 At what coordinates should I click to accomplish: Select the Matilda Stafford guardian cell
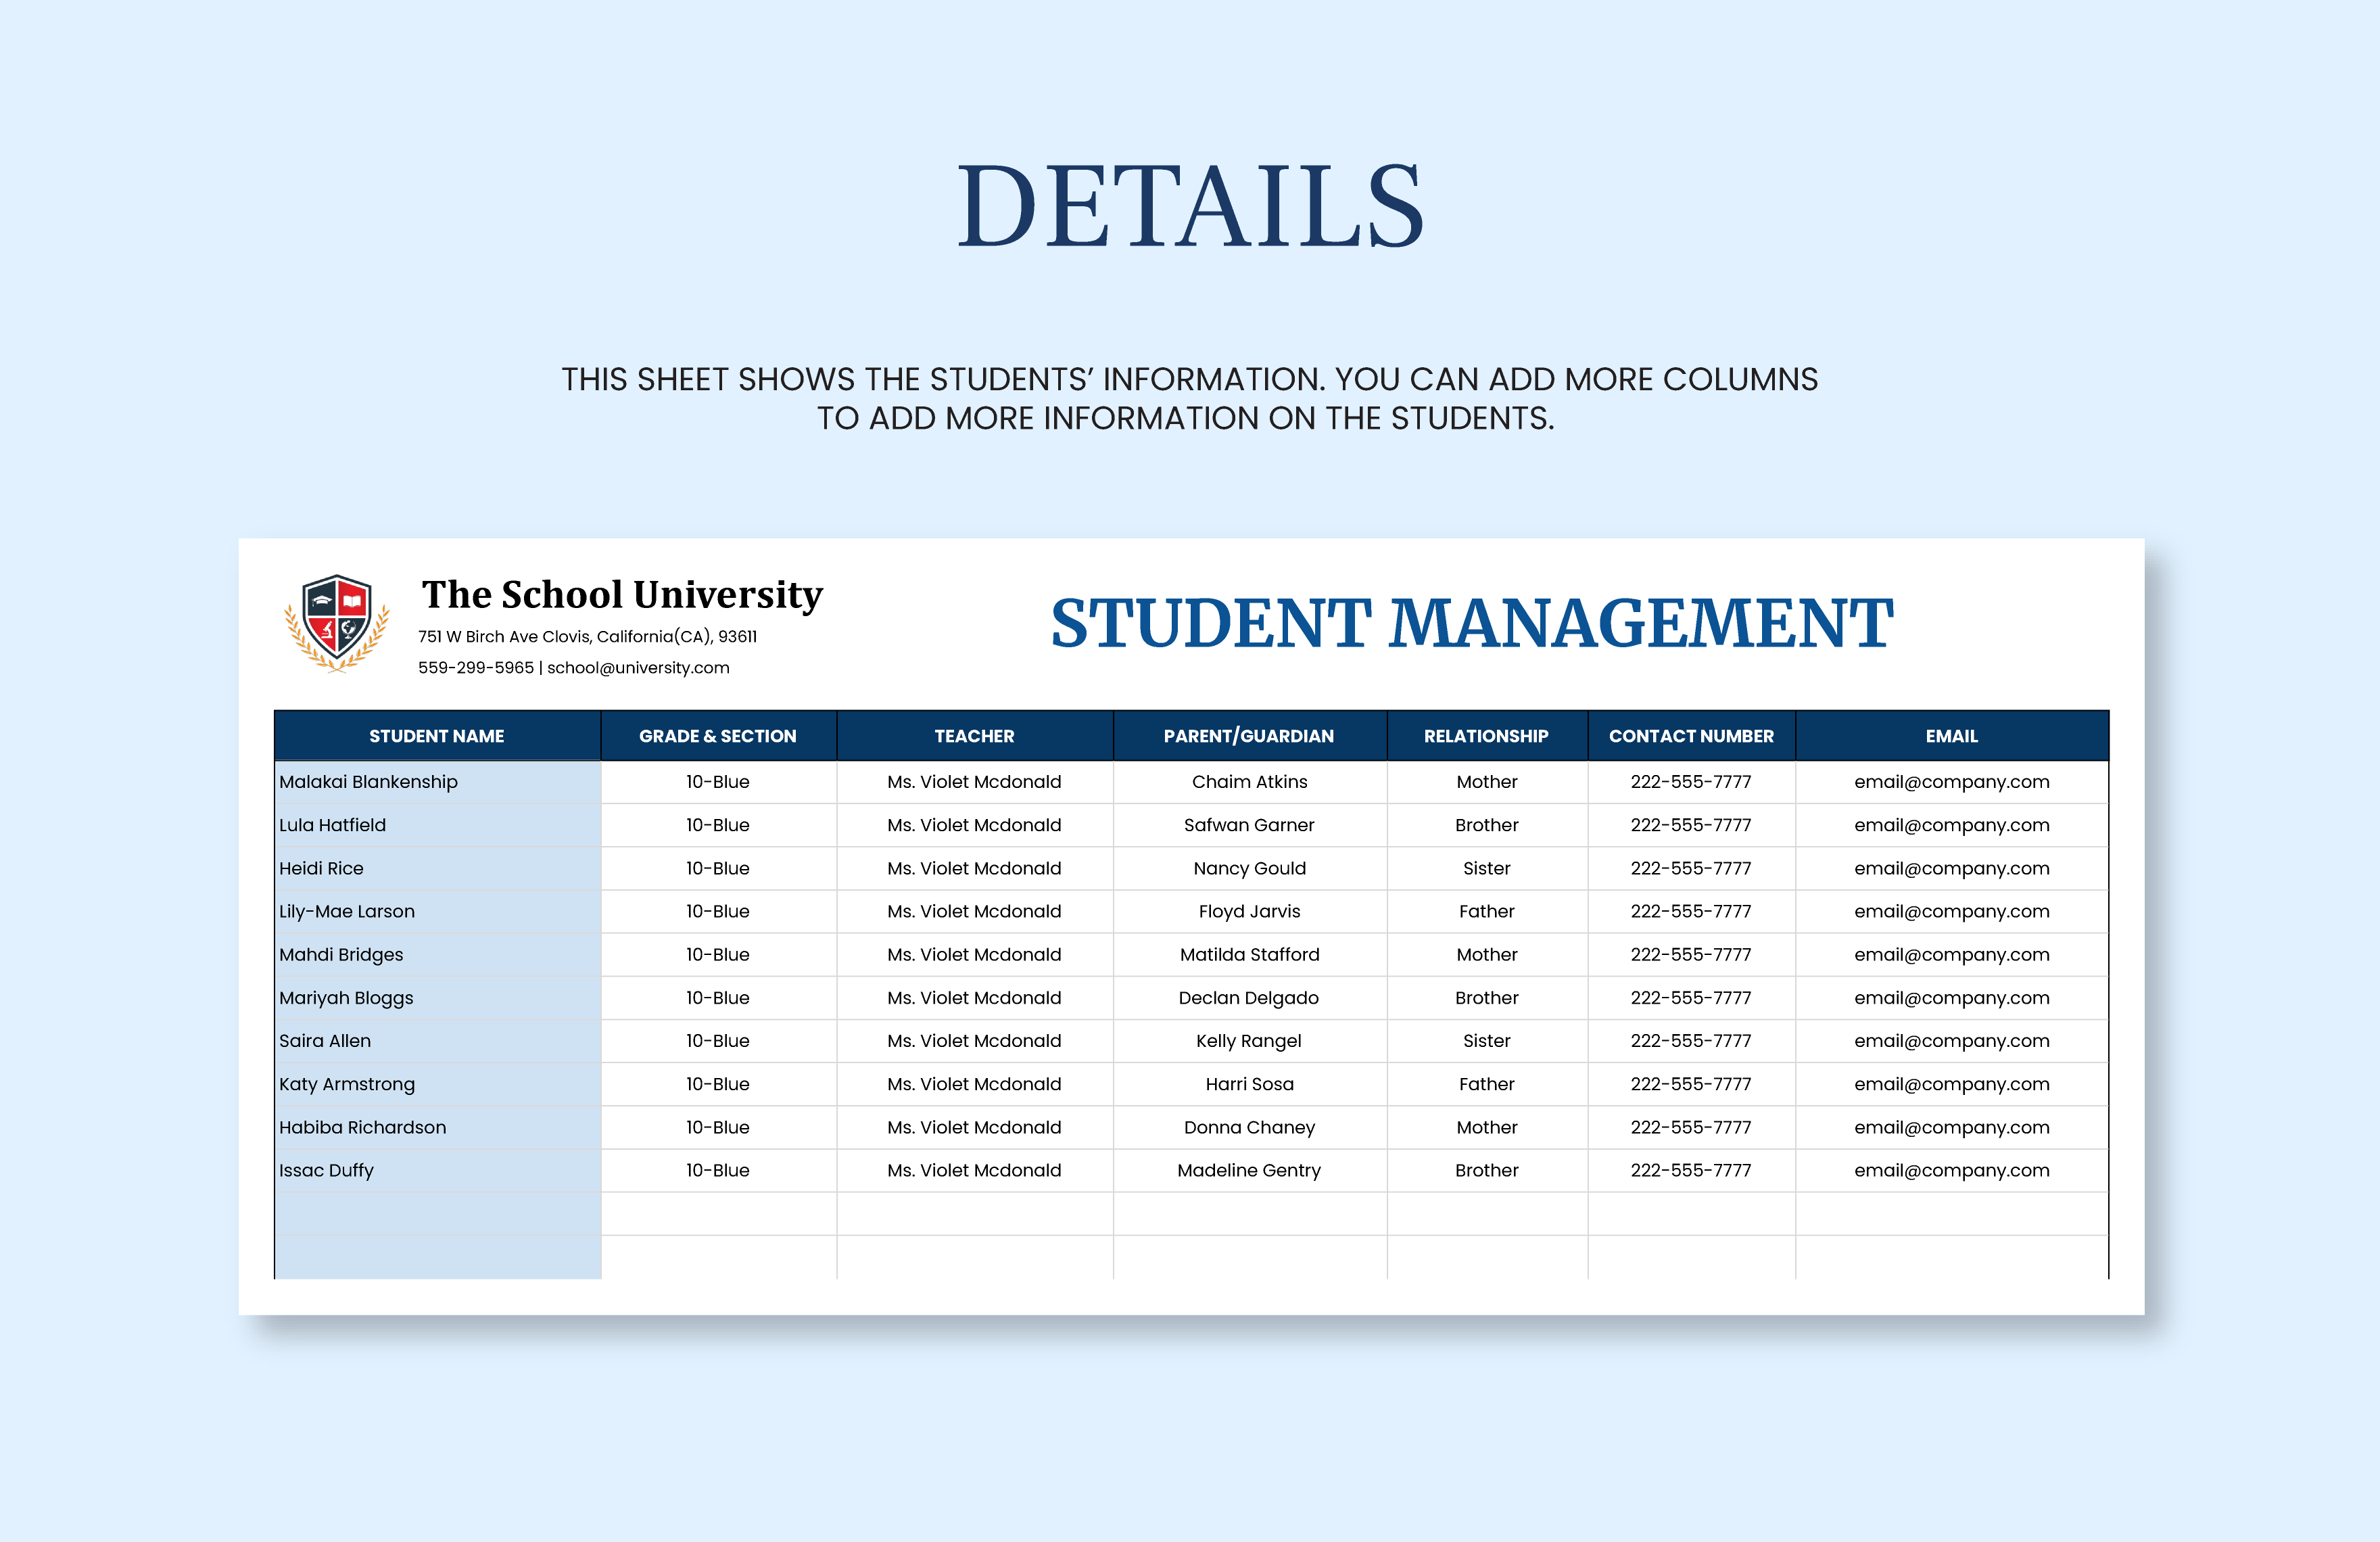pos(1249,954)
